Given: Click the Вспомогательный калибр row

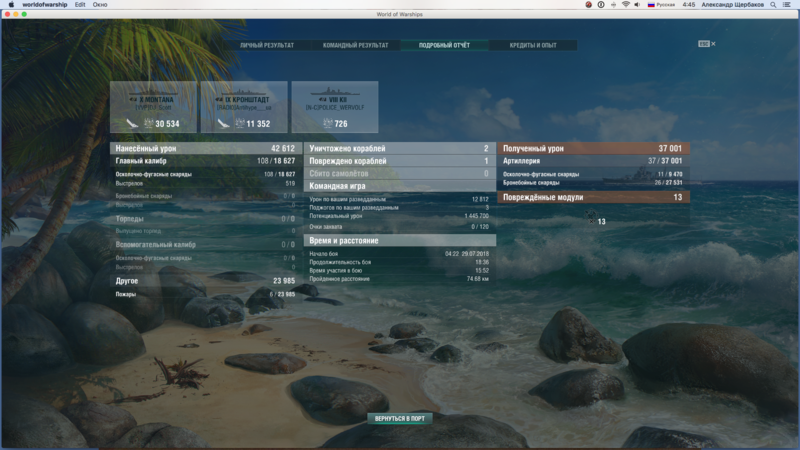Looking at the screenshot, I should [206, 244].
